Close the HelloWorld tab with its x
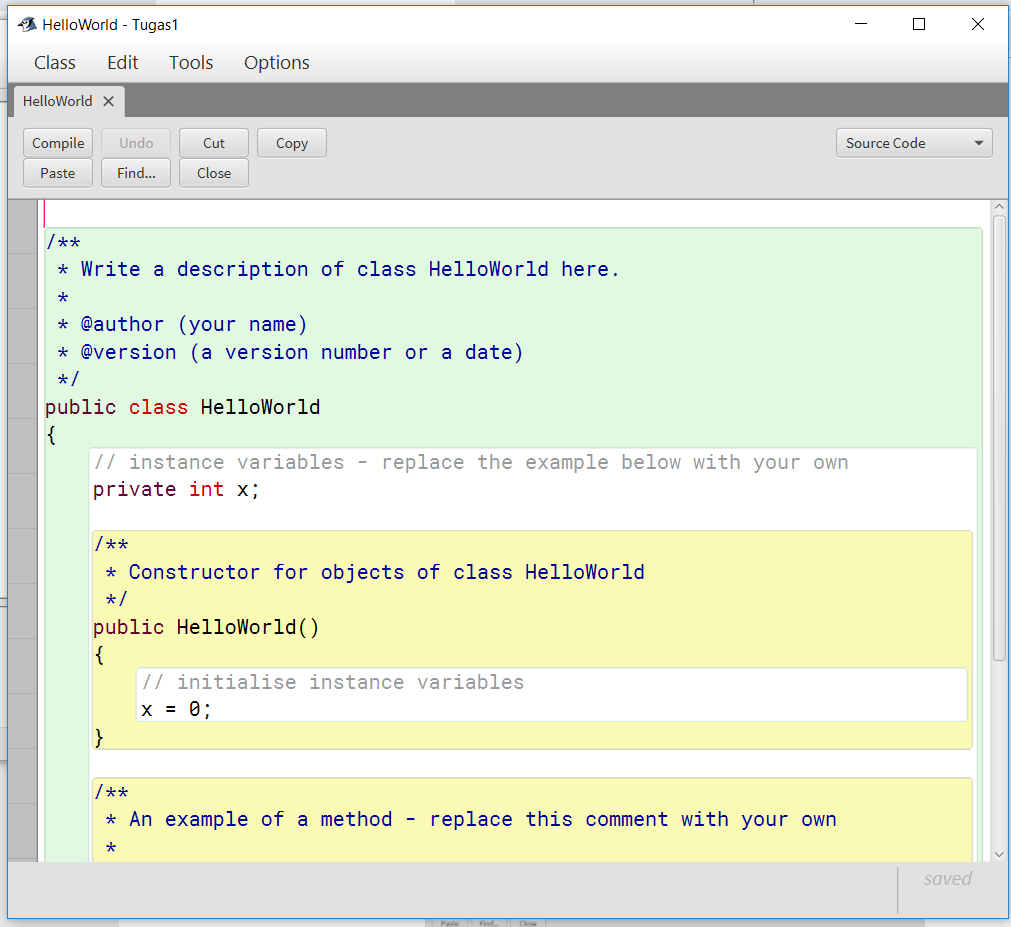 108,101
